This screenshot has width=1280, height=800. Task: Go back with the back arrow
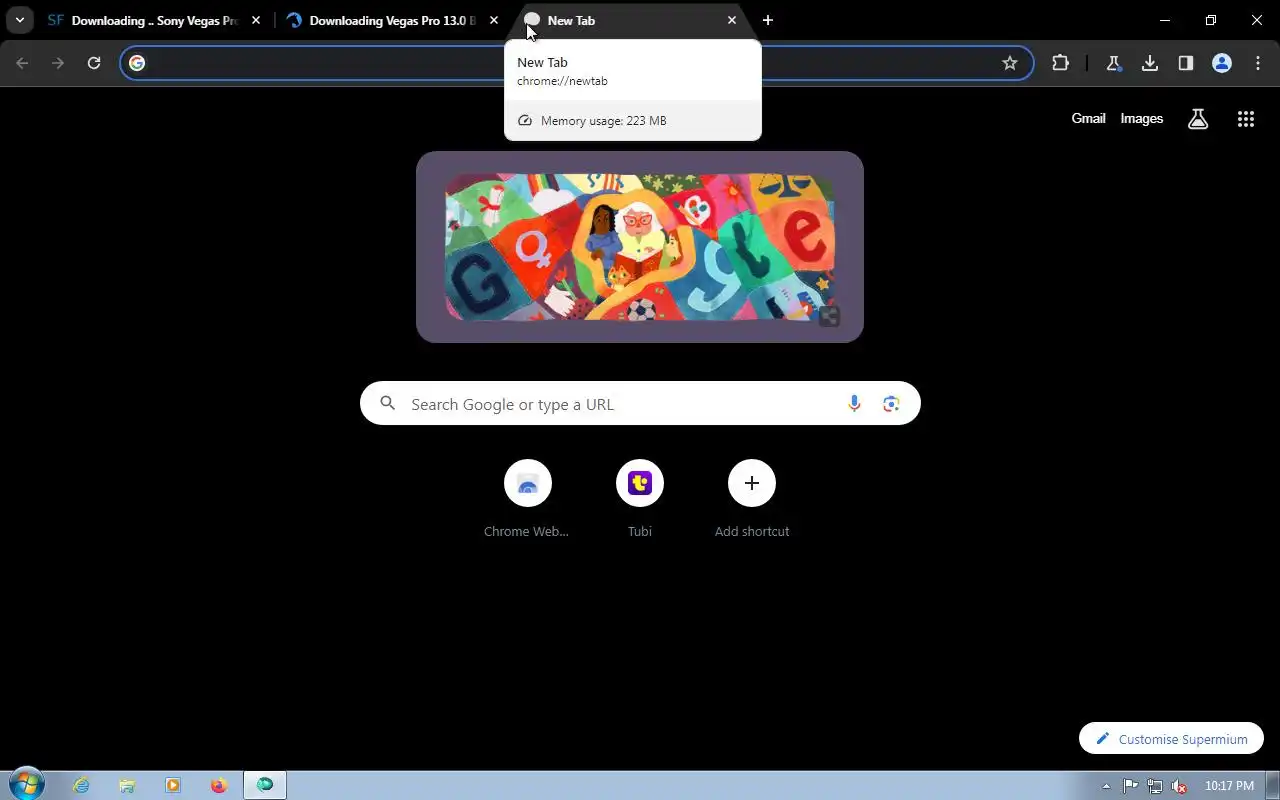pyautogui.click(x=22, y=63)
